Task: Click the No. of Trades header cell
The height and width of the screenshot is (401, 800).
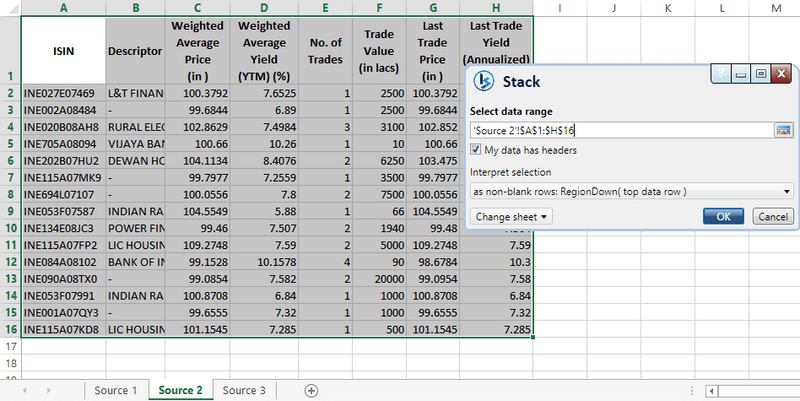Action: pyautogui.click(x=326, y=51)
